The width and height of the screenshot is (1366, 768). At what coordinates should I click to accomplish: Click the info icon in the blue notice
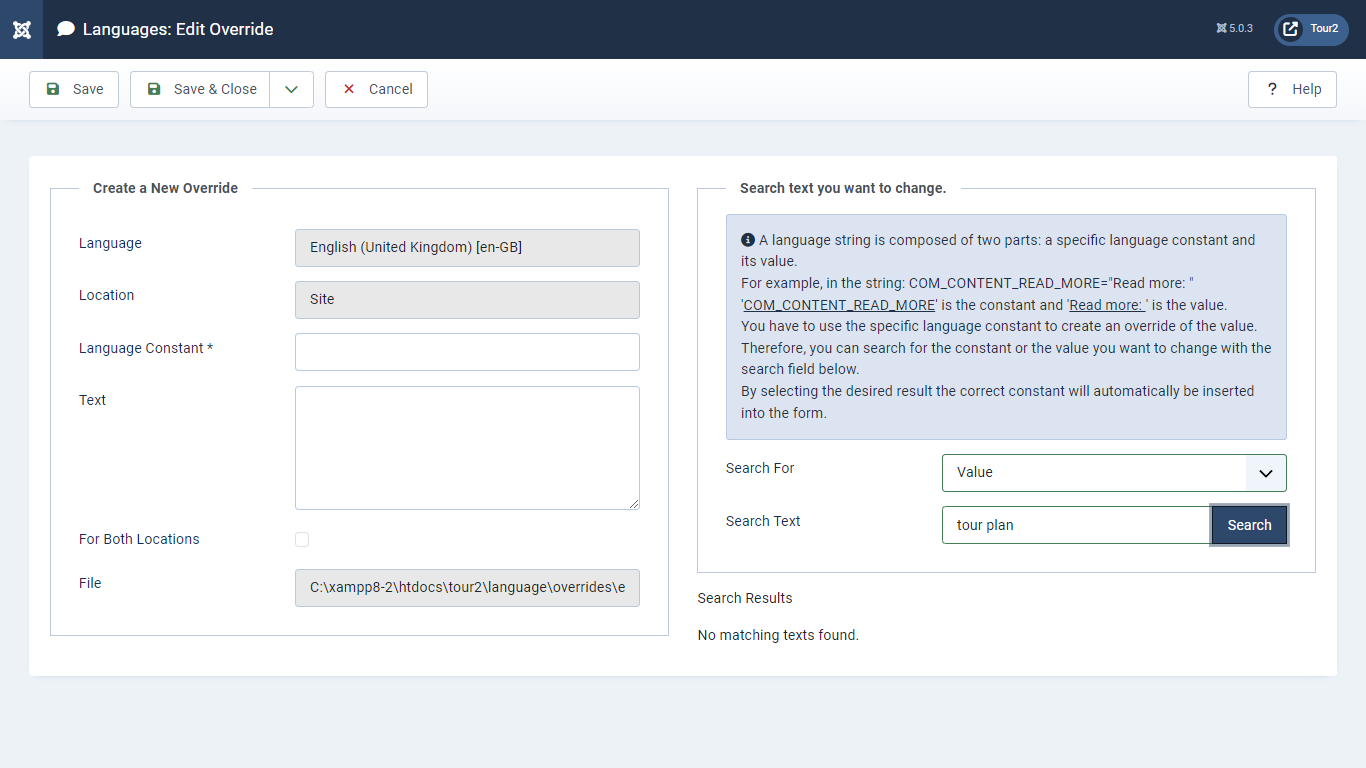click(748, 240)
